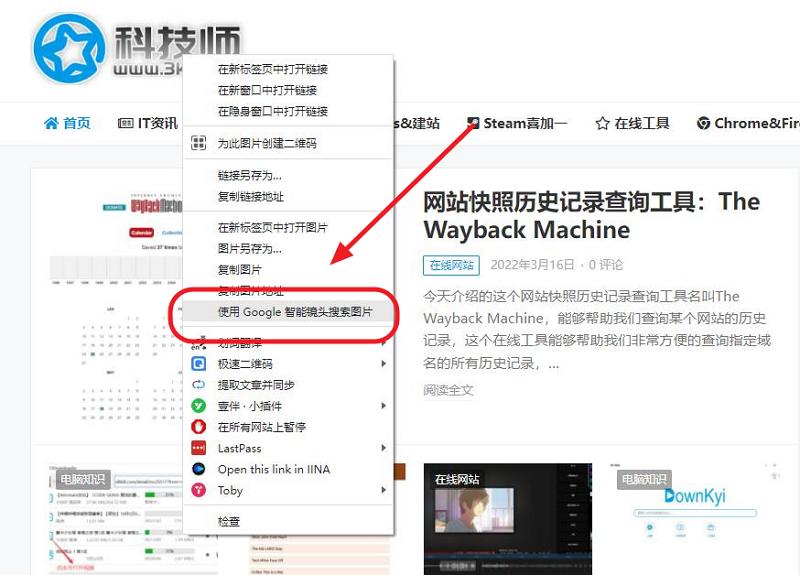Click the 在线网站 category tag under title
The height and width of the screenshot is (575, 800).
tap(452, 265)
